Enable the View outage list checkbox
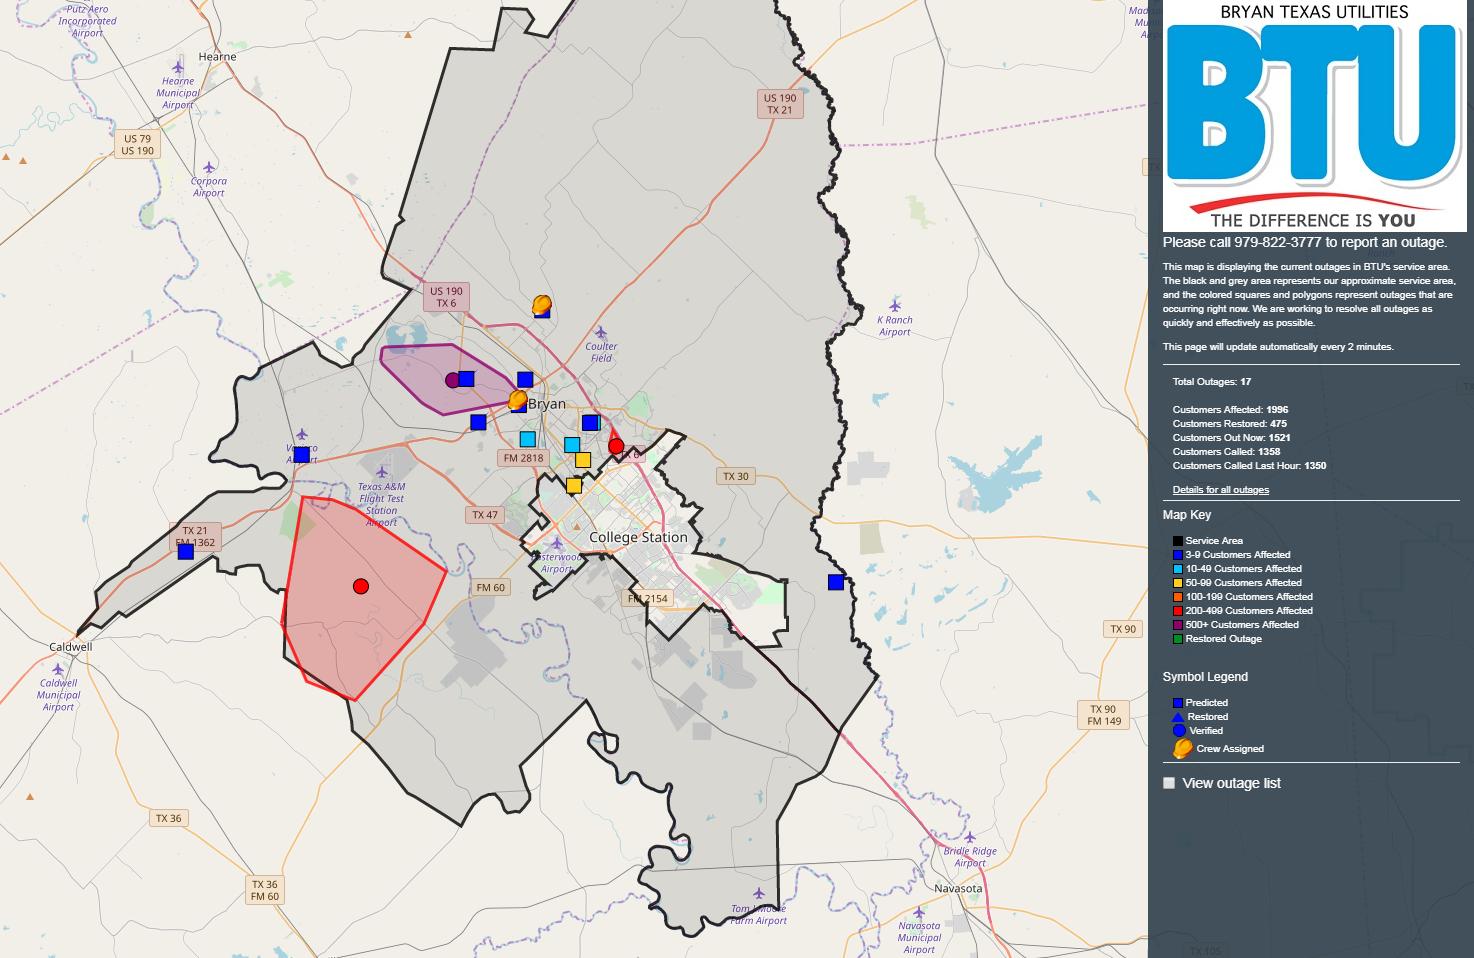 pos(1169,783)
